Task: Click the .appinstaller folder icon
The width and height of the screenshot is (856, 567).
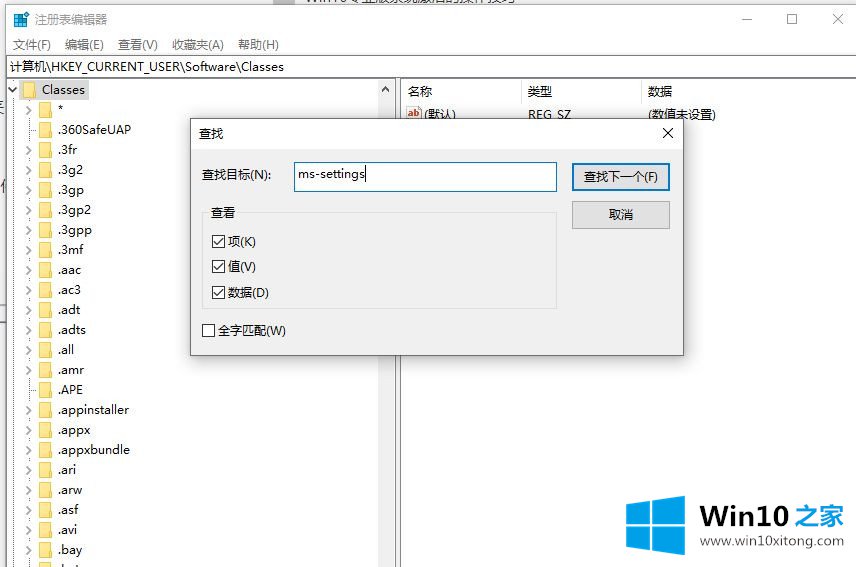Action: pos(45,410)
